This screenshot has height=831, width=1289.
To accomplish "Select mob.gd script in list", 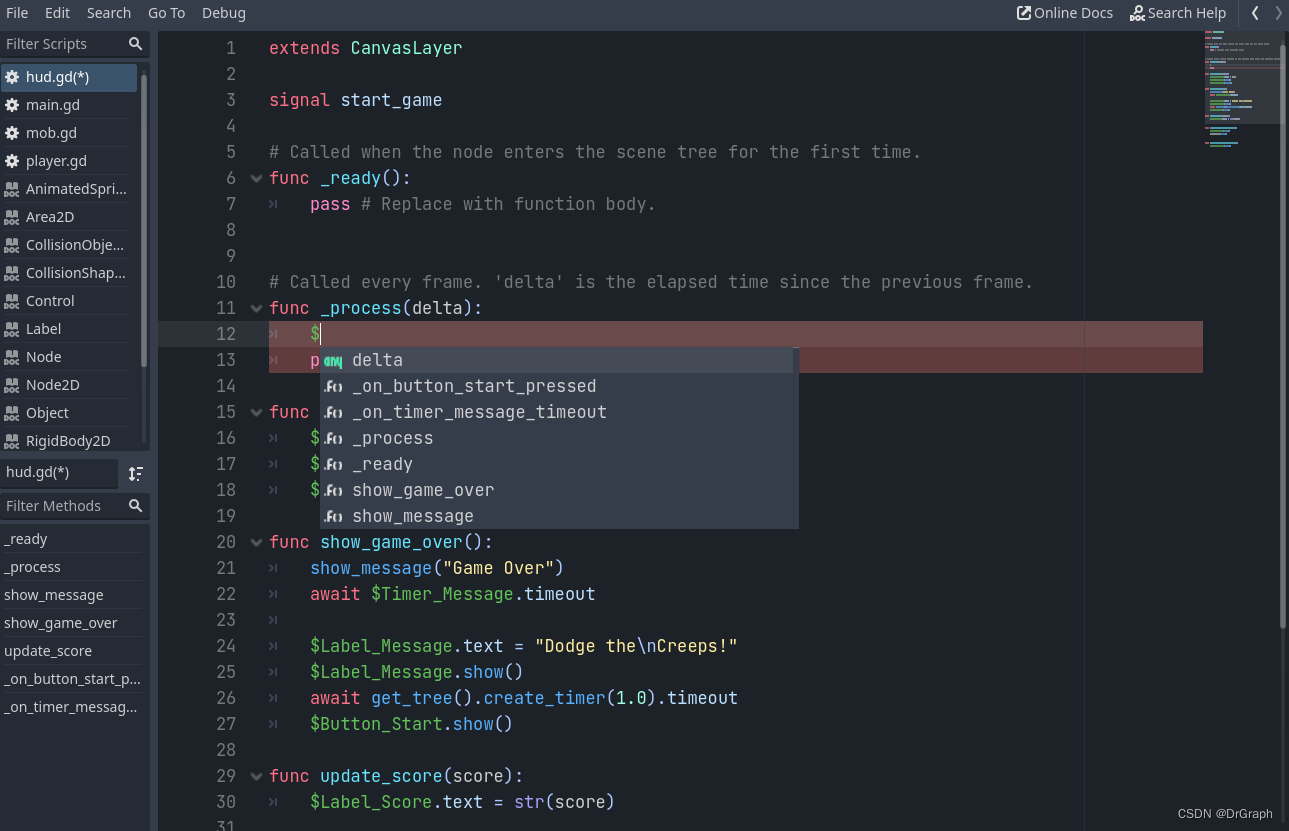I will 69,133.
